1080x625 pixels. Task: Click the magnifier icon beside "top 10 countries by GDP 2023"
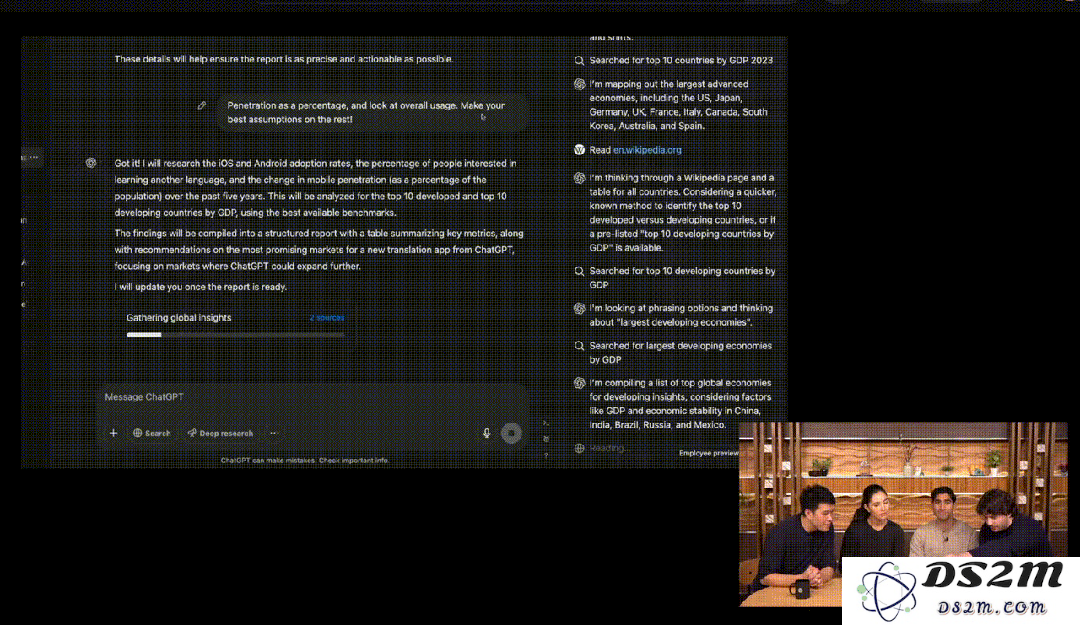click(x=579, y=61)
